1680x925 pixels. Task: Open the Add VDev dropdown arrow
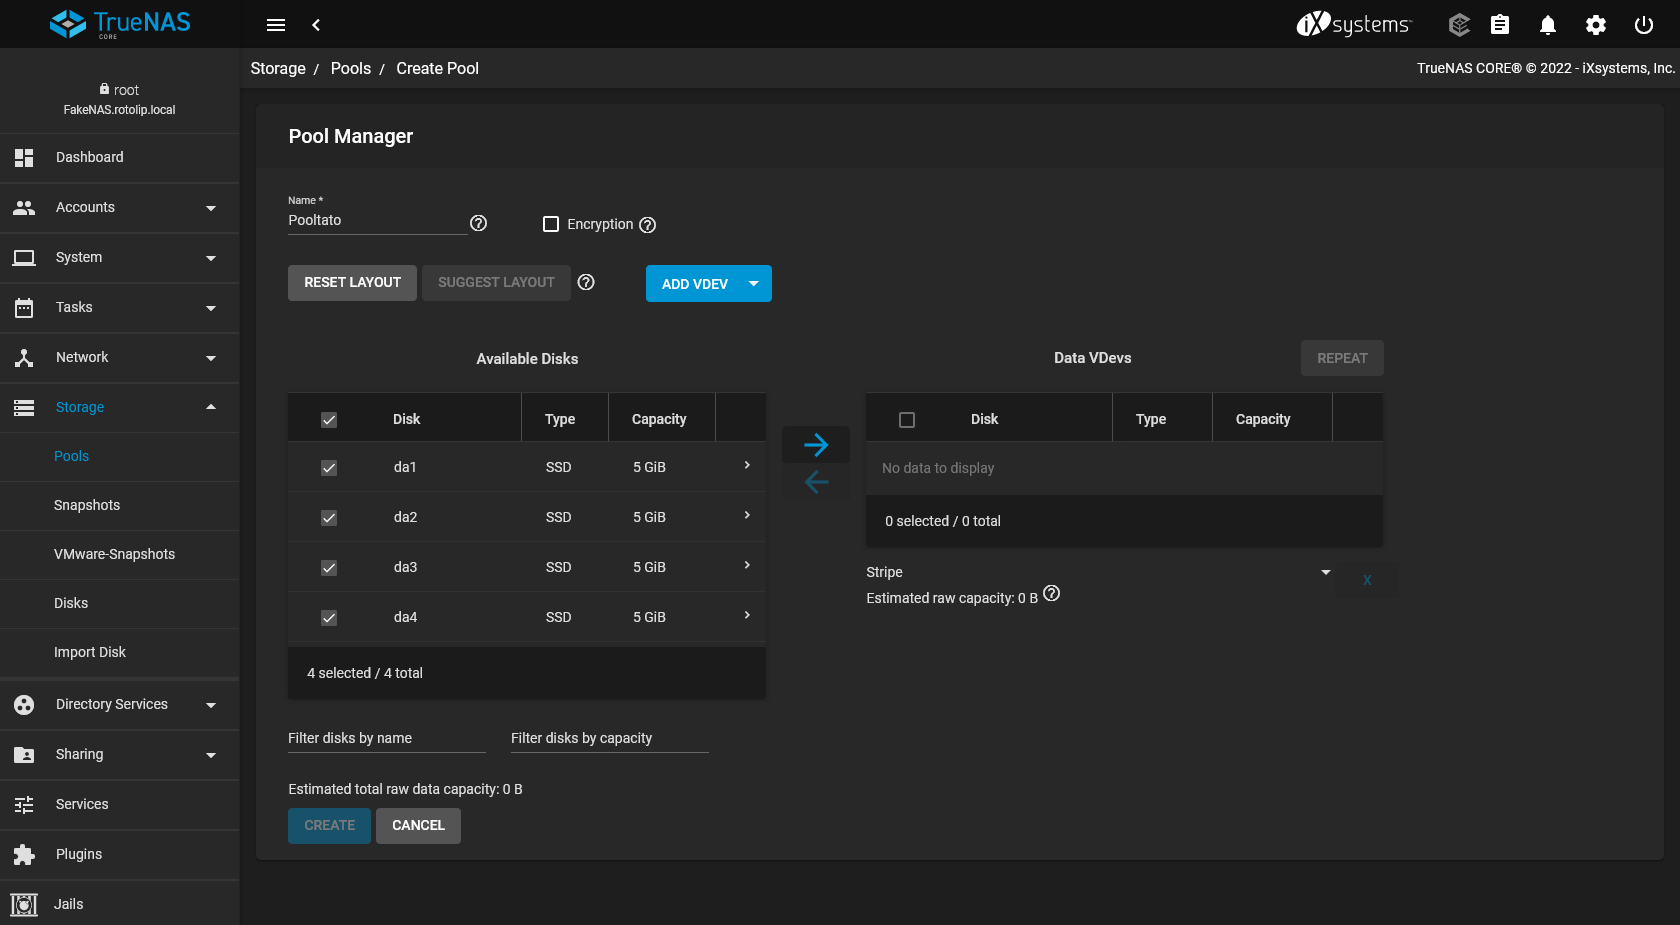point(754,284)
